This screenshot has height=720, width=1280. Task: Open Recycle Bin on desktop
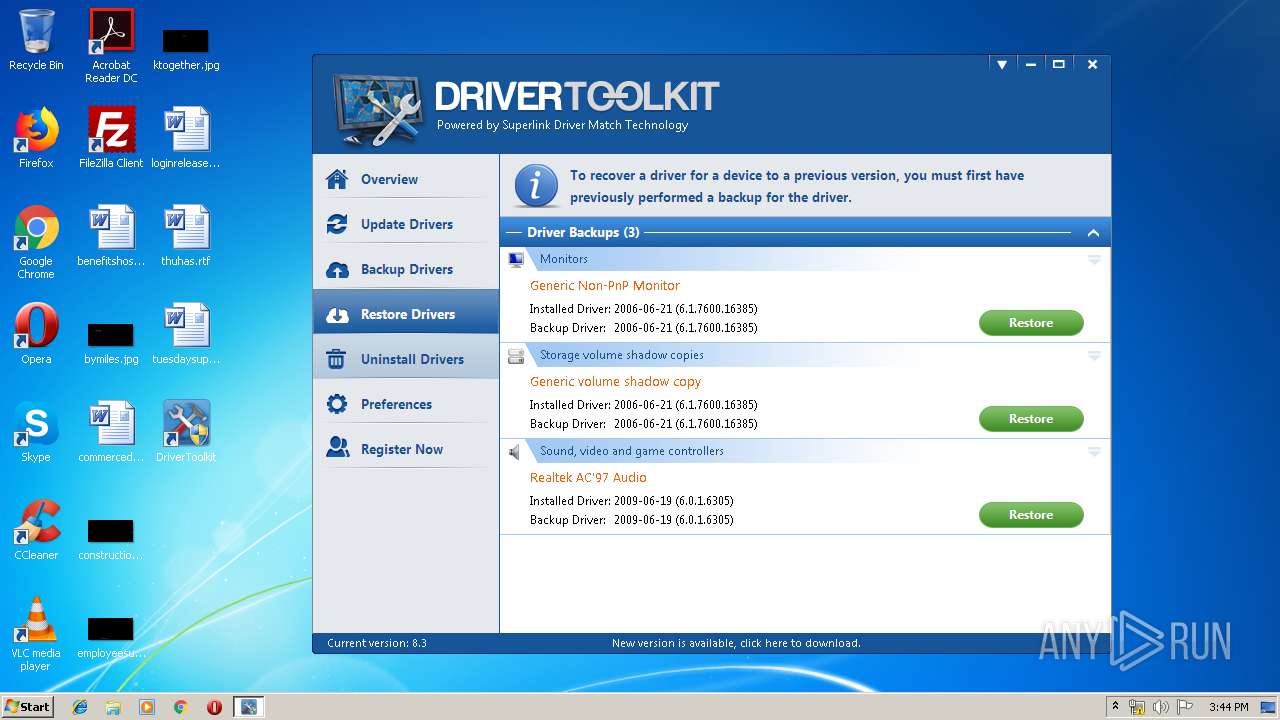36,40
